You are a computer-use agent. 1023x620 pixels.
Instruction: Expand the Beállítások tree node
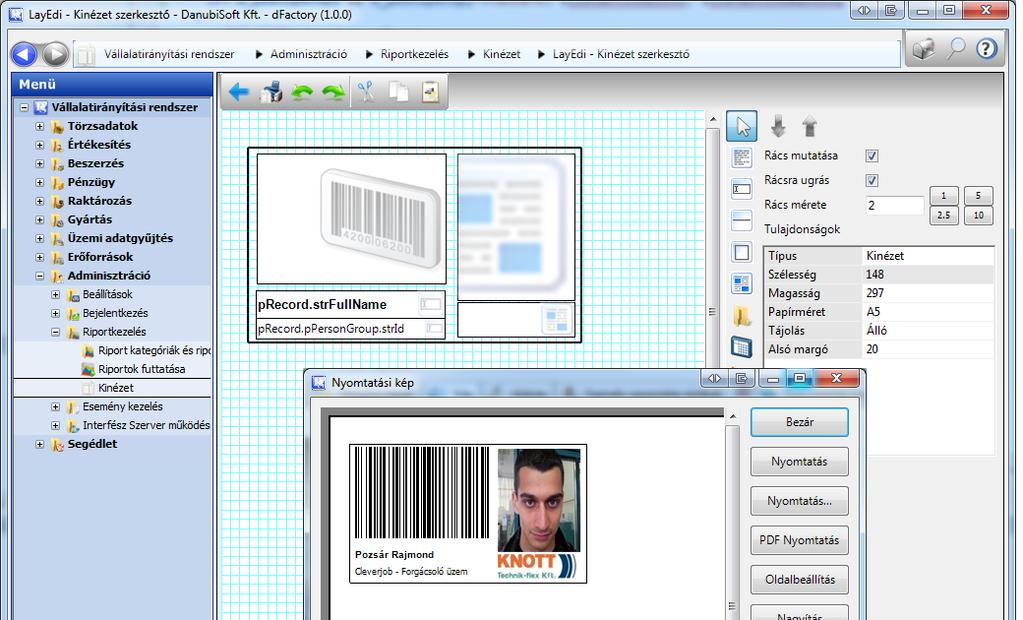pyautogui.click(x=55, y=295)
